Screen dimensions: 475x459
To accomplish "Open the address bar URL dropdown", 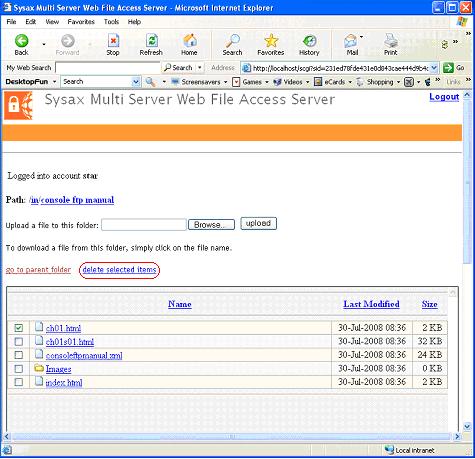I will (x=434, y=68).
